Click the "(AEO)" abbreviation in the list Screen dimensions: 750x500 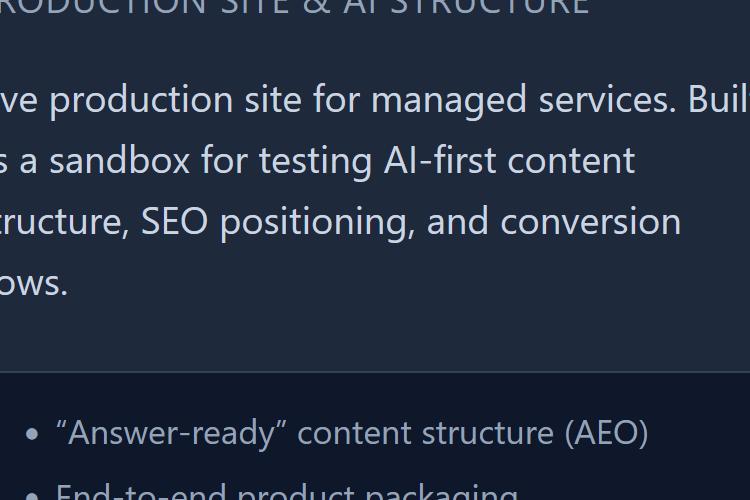(606, 433)
